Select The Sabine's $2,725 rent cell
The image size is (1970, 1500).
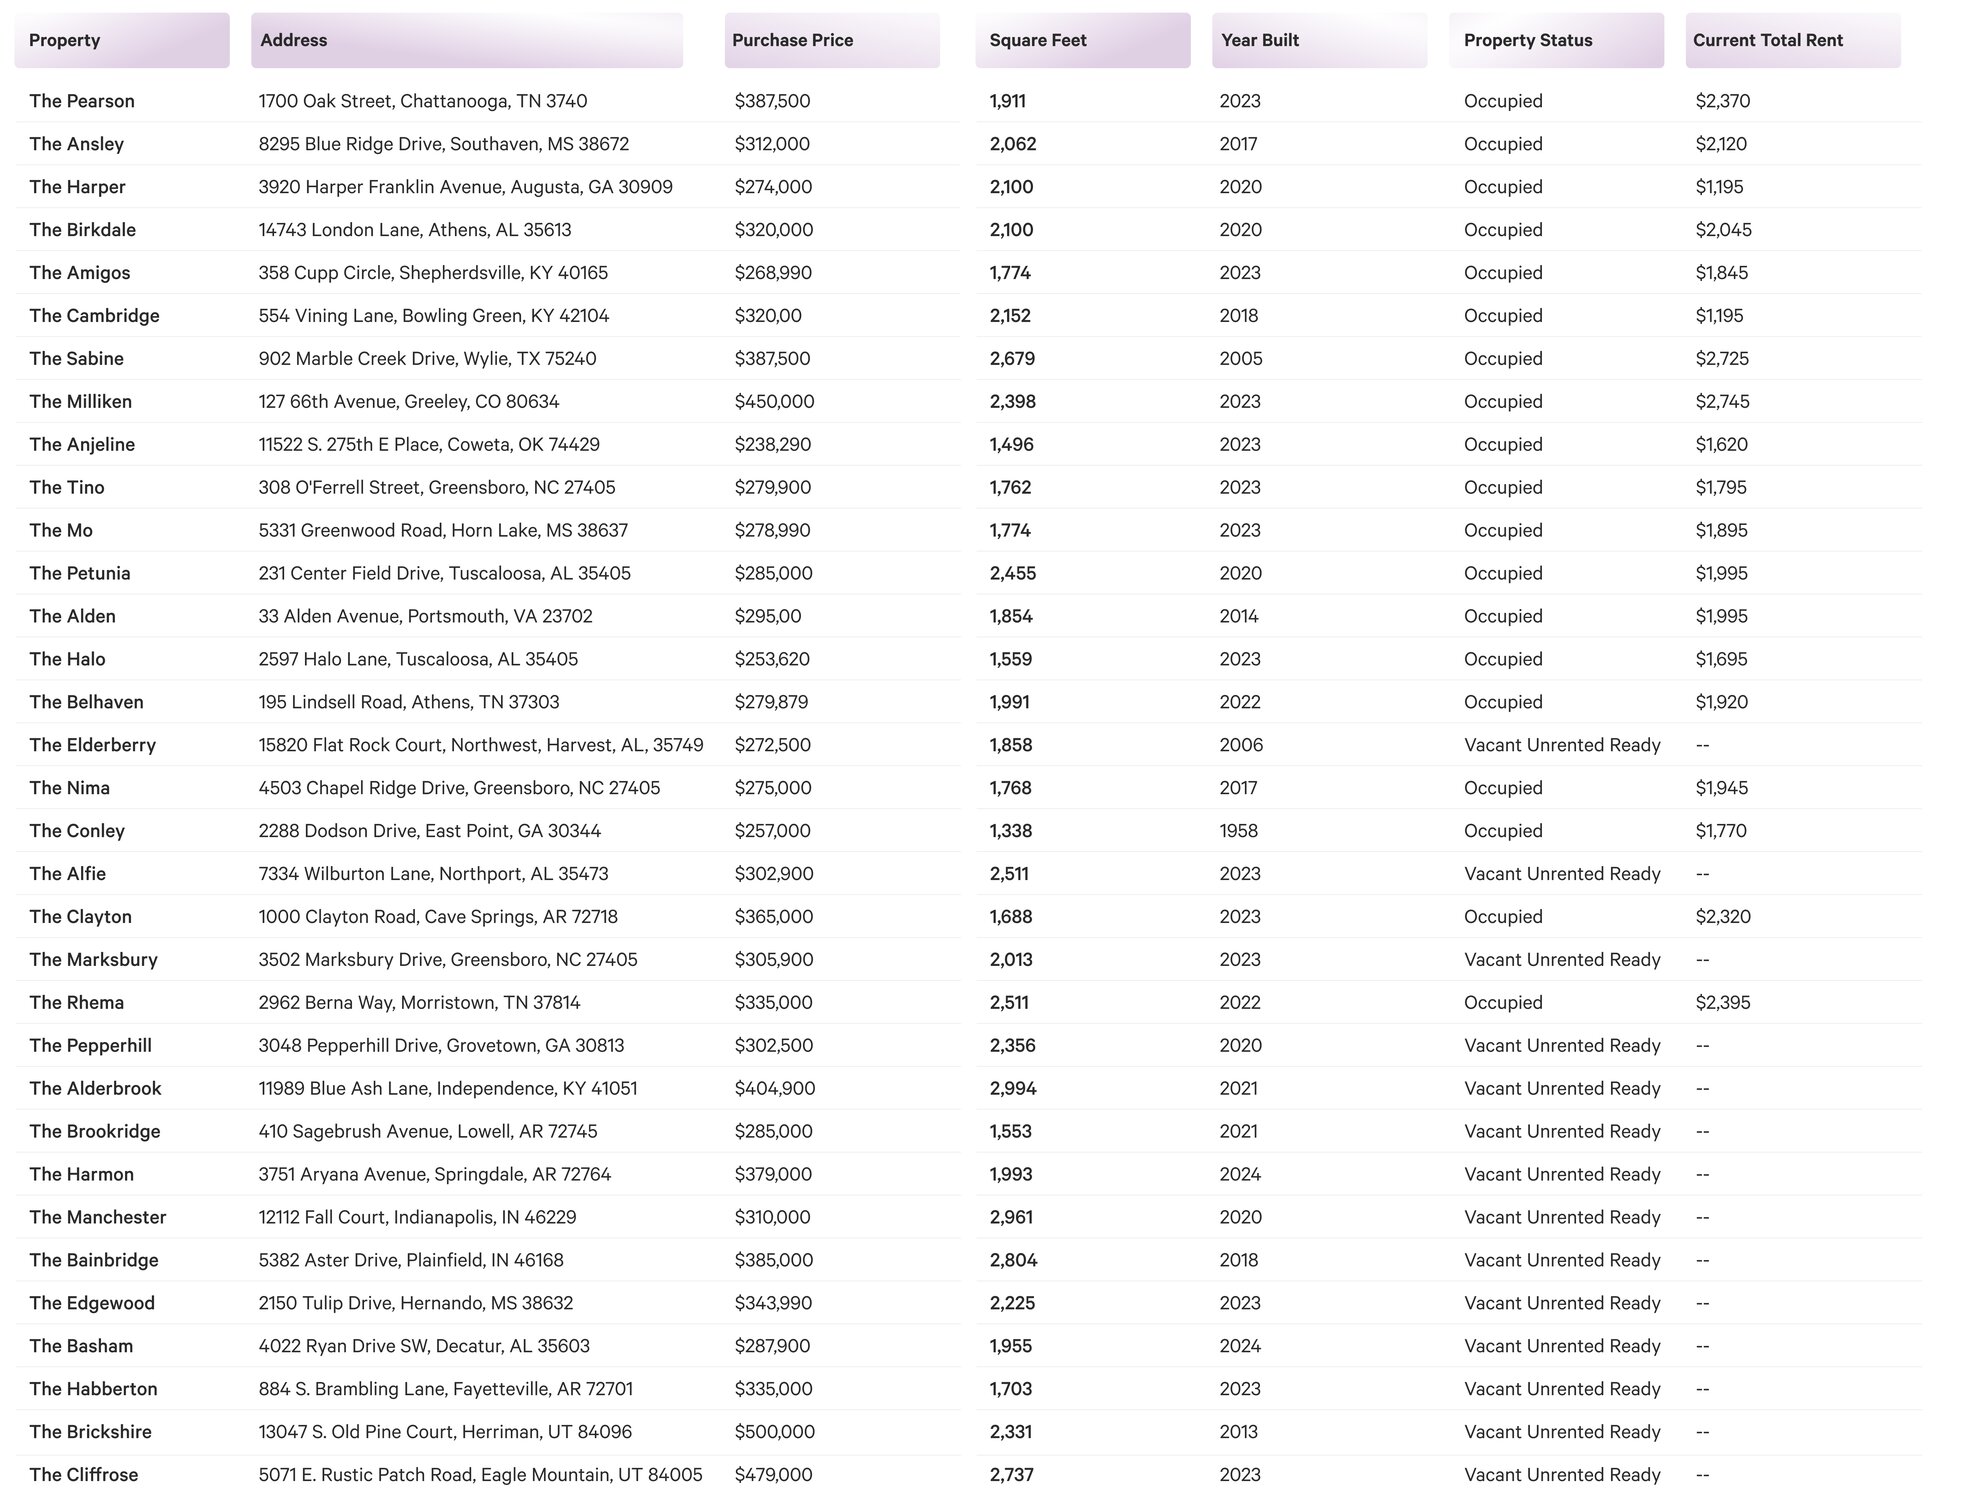(1722, 359)
